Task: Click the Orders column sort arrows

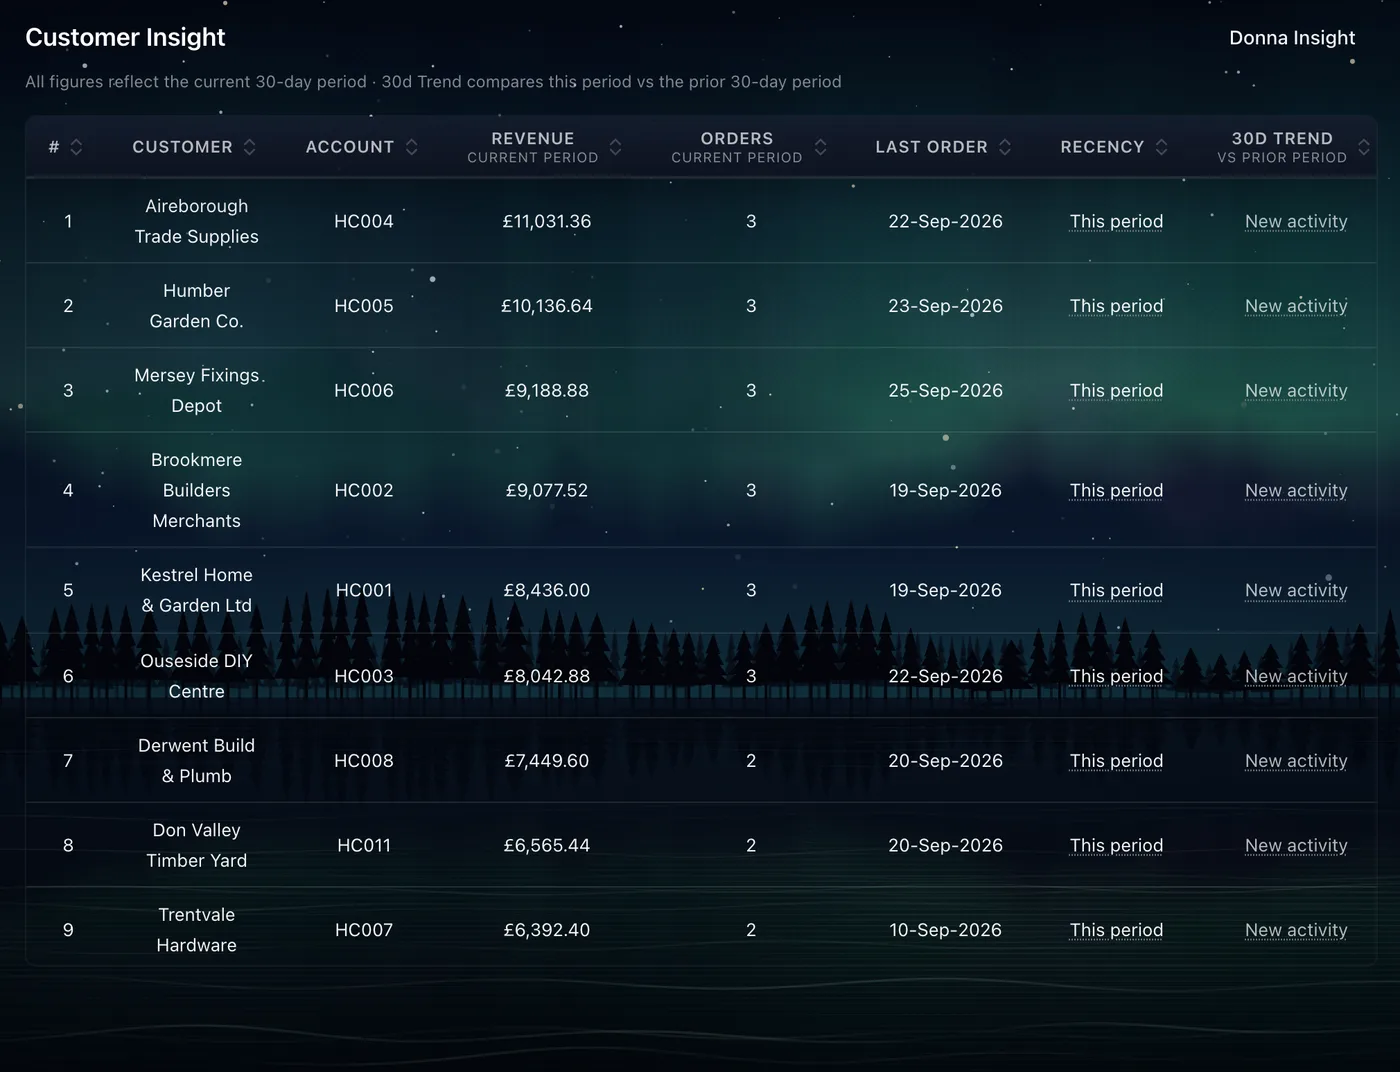Action: tap(820, 147)
